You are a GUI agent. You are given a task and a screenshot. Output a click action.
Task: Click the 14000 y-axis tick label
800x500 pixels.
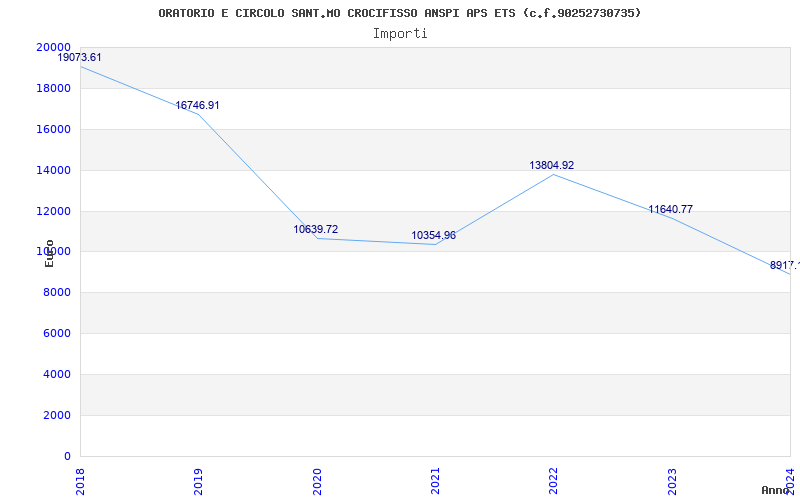[x=53, y=170]
